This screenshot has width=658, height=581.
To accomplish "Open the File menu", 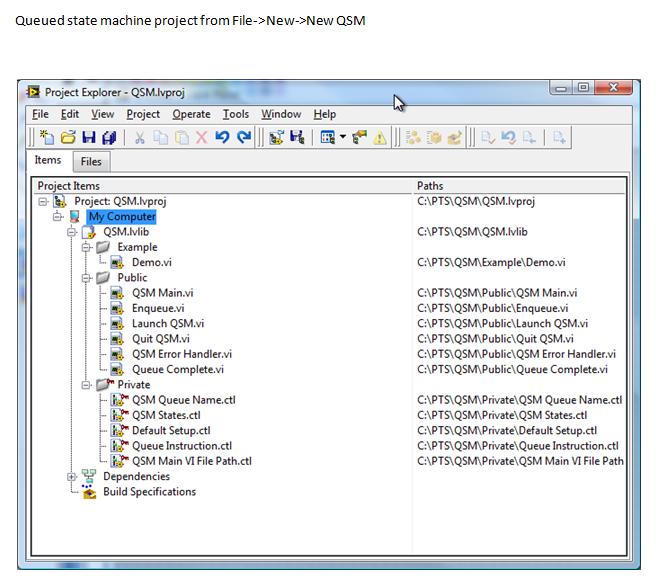I will pyautogui.click(x=40, y=114).
